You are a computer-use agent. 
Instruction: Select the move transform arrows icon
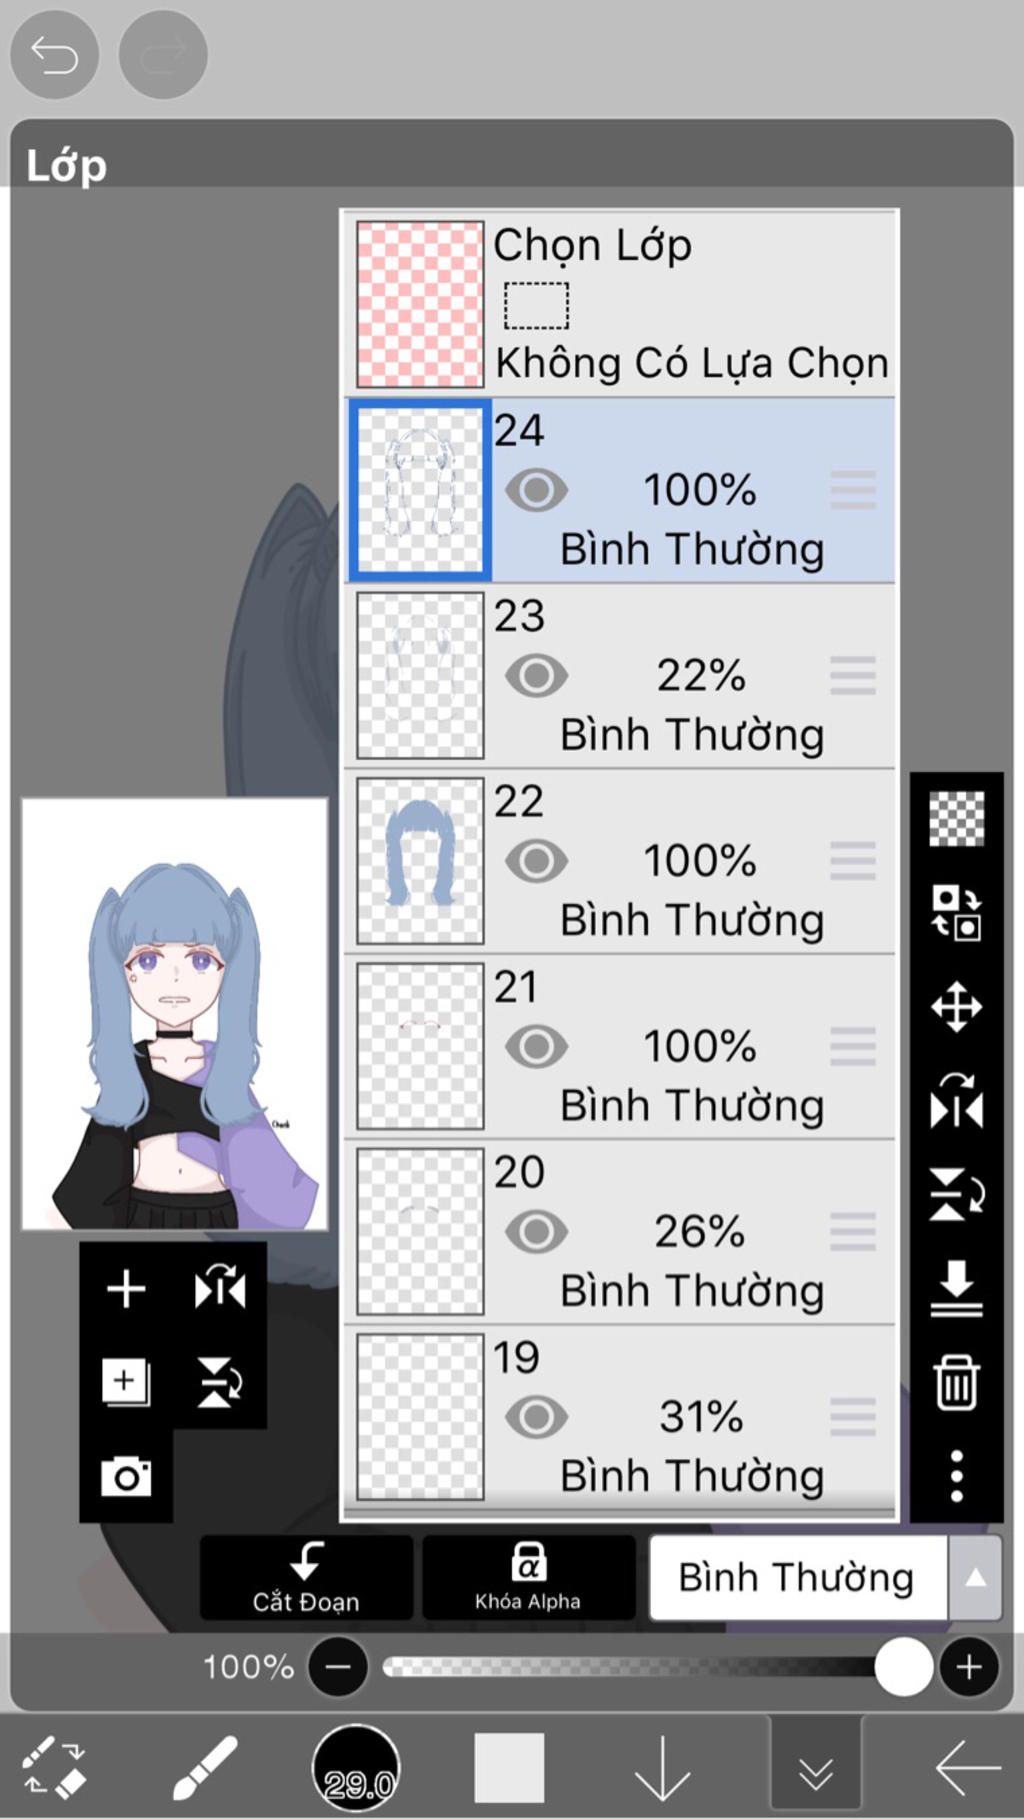tap(956, 1006)
